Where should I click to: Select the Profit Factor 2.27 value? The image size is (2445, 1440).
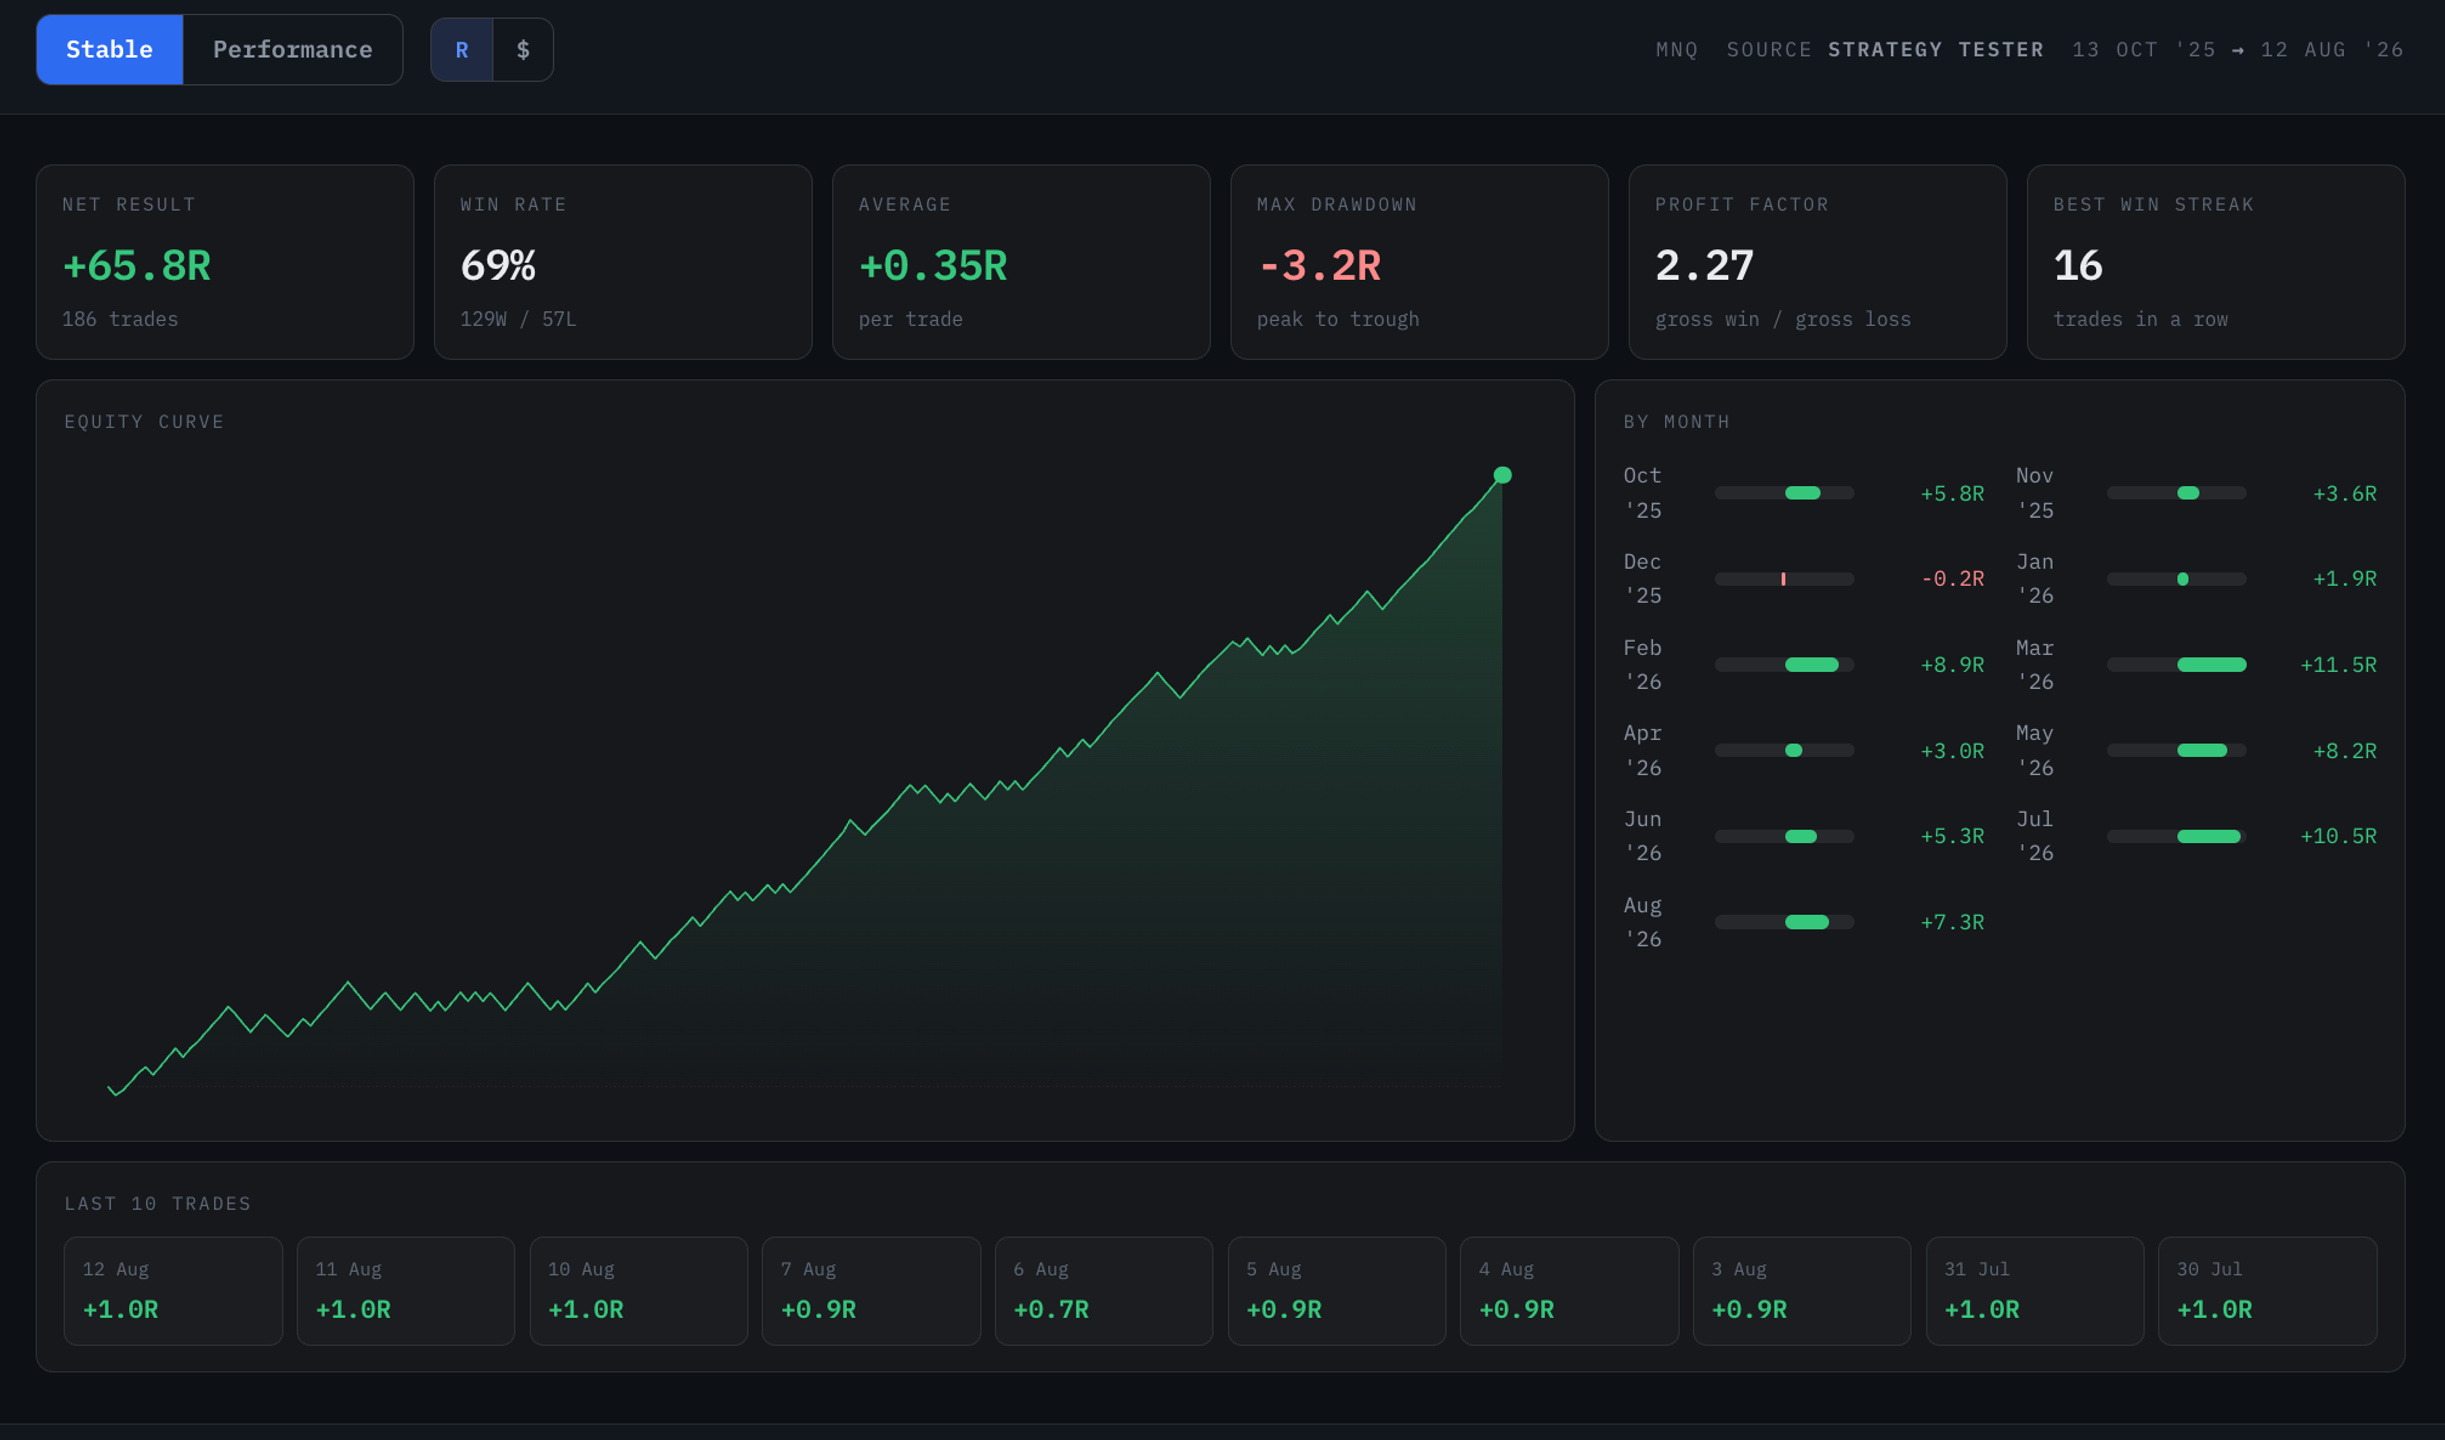(x=1704, y=266)
